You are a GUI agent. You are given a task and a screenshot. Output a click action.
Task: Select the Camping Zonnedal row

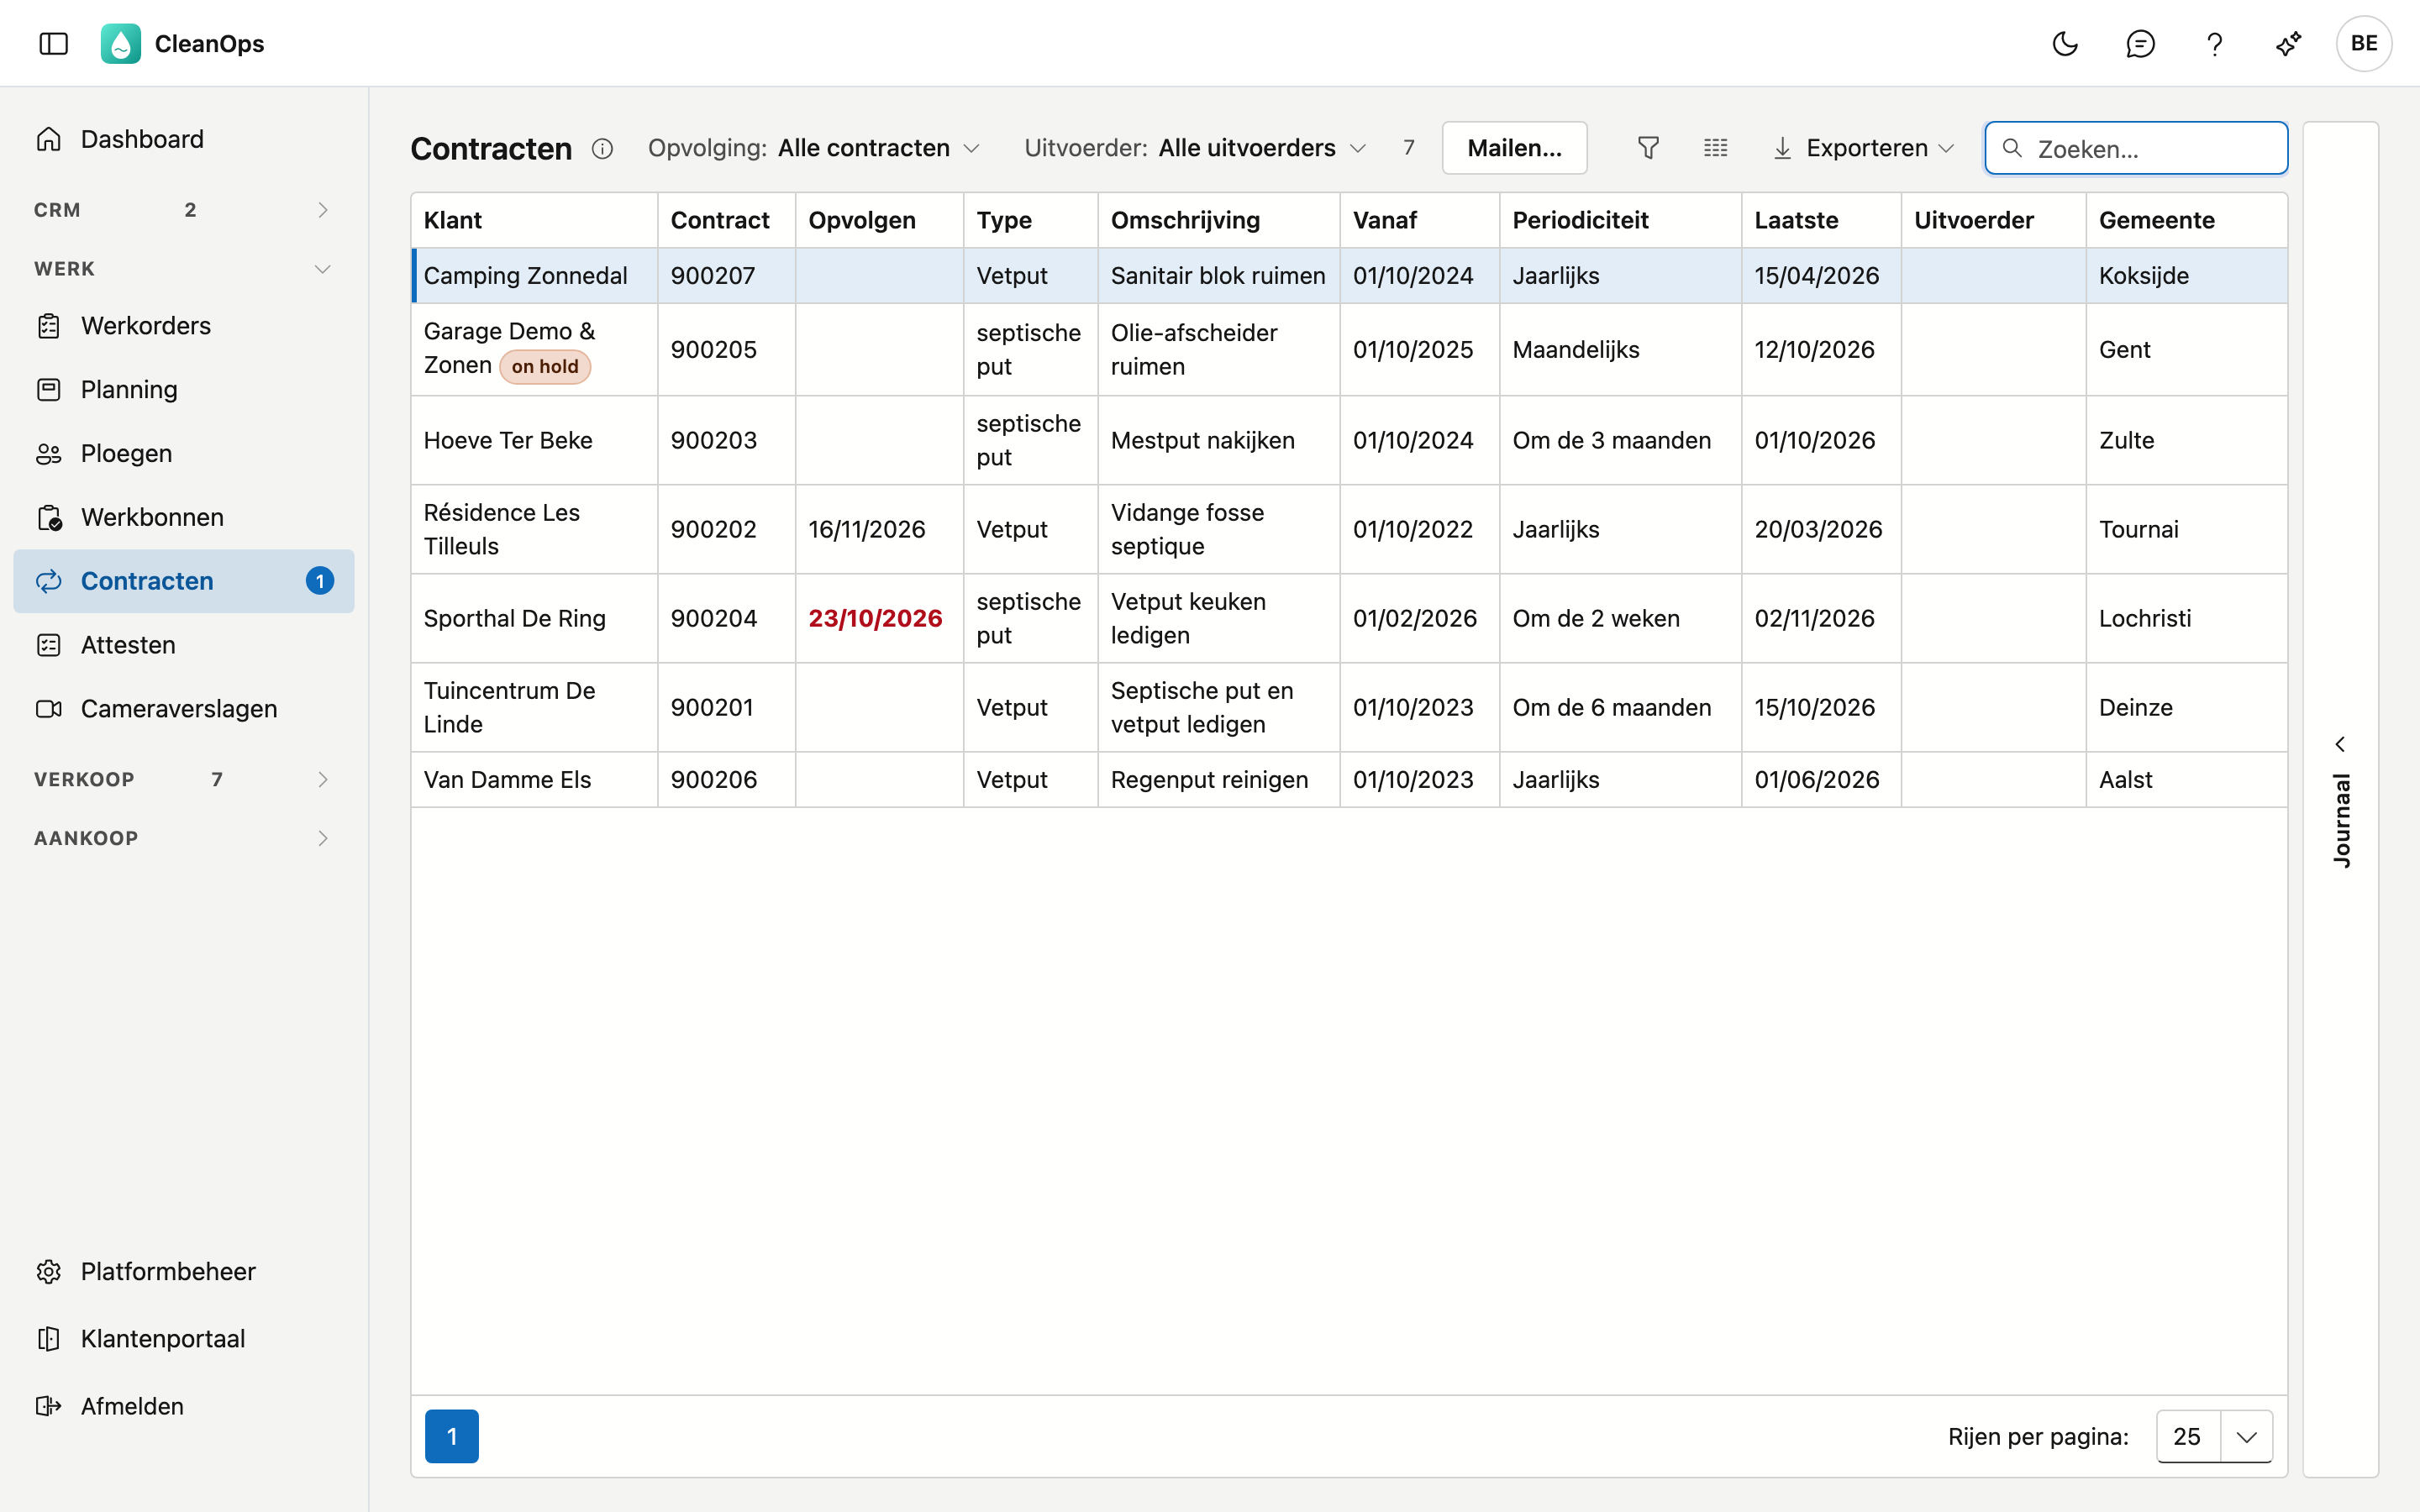[x=1349, y=276]
